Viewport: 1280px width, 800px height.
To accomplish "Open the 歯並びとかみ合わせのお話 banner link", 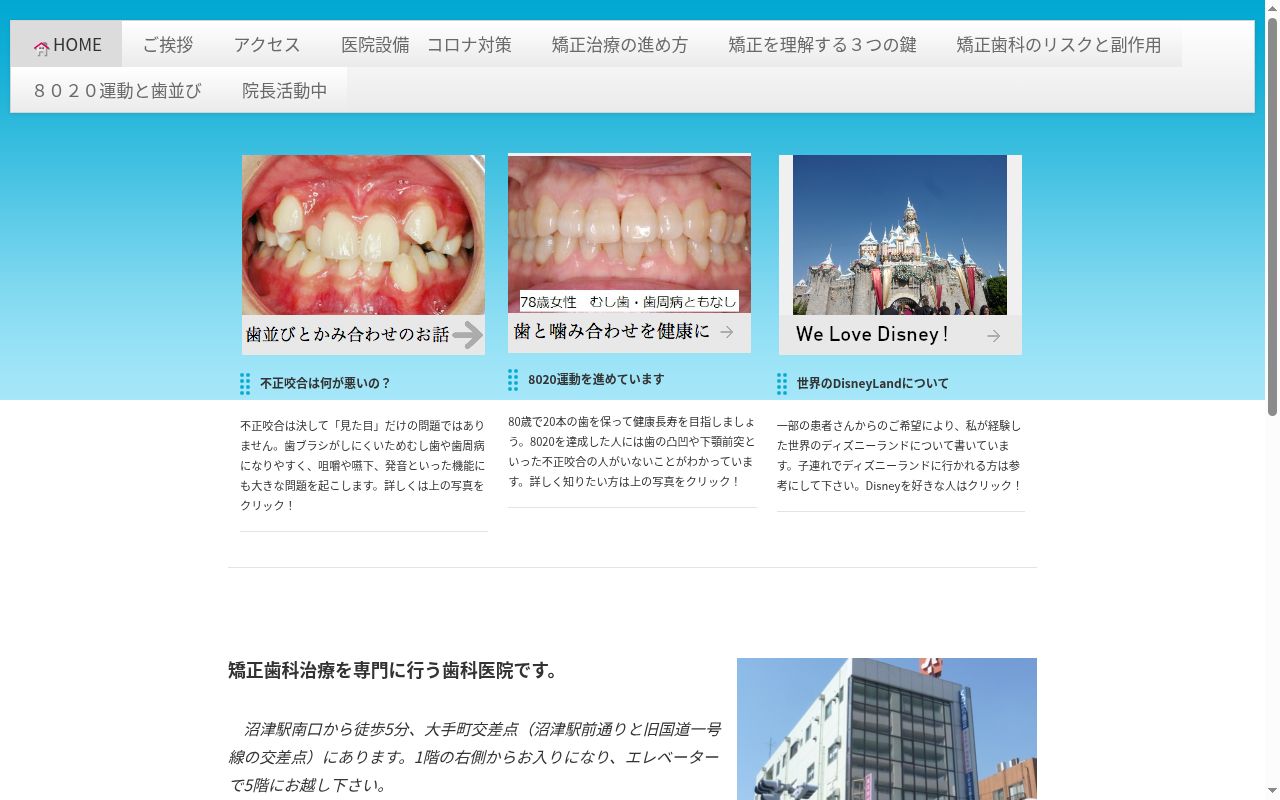I will 363,335.
